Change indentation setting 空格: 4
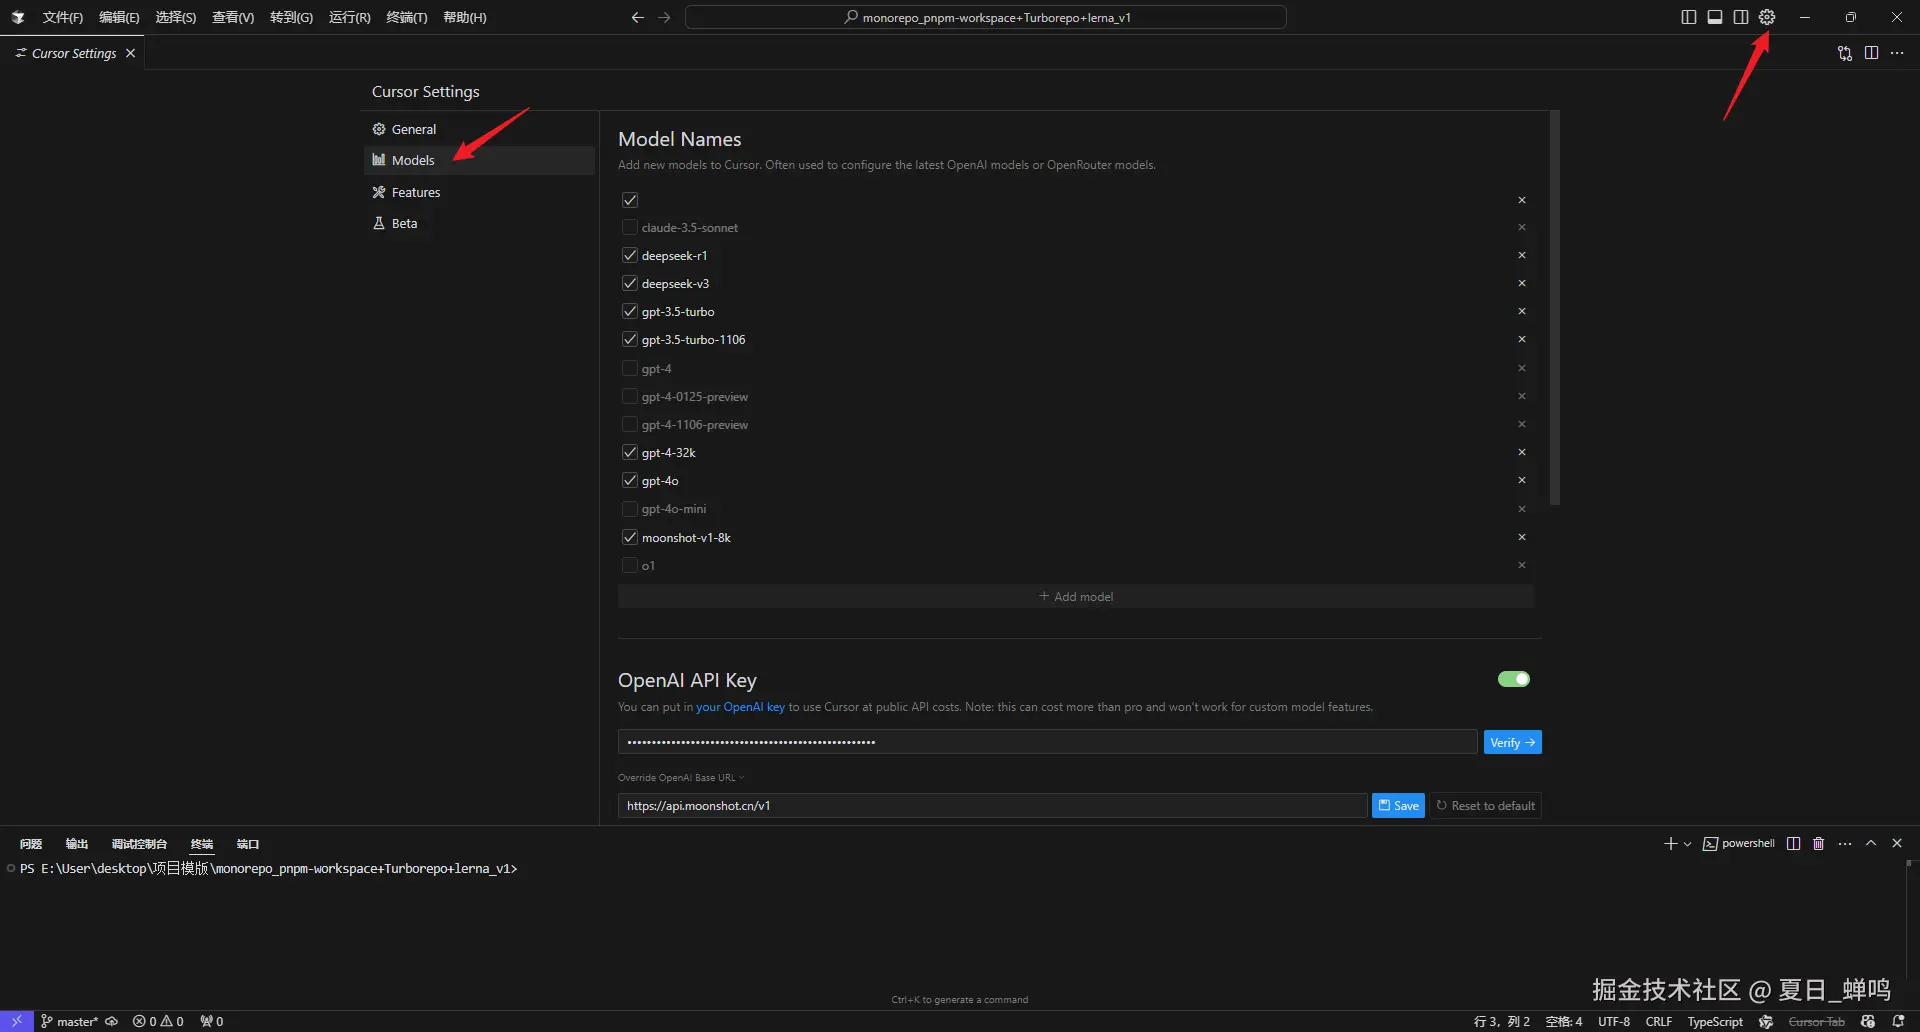 1564,1022
